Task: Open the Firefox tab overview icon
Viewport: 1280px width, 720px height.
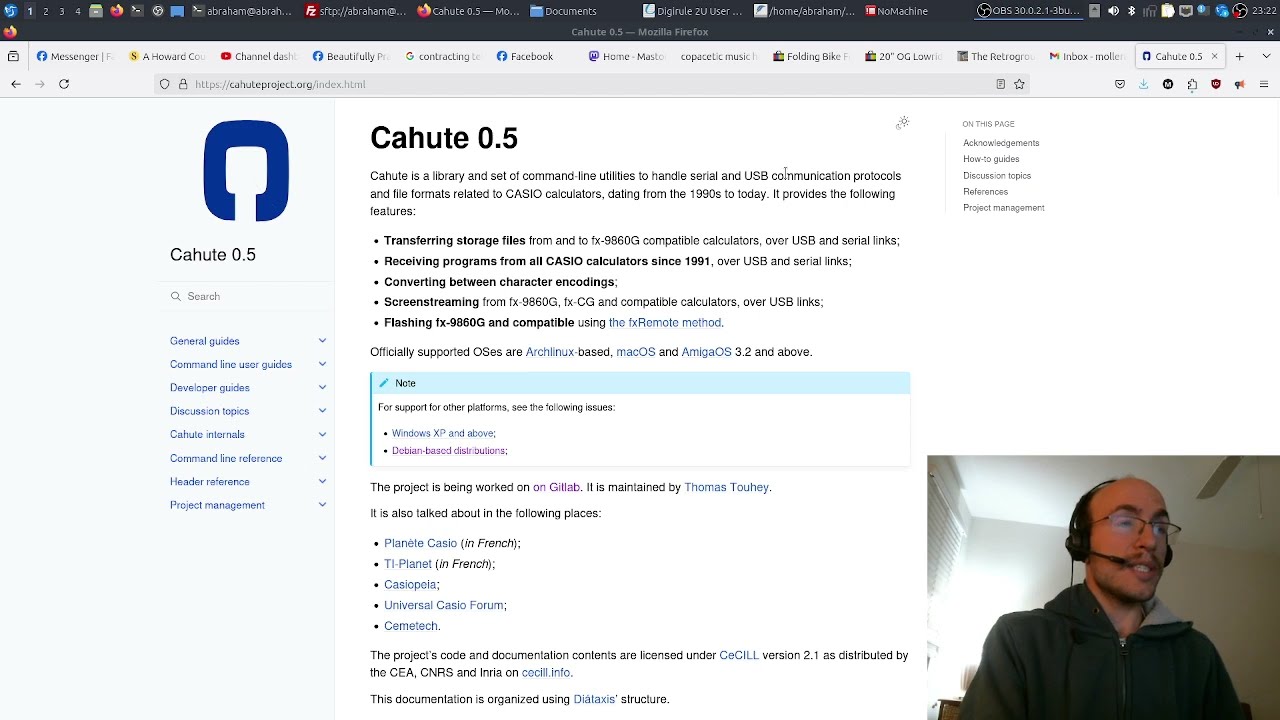Action: tap(13, 56)
